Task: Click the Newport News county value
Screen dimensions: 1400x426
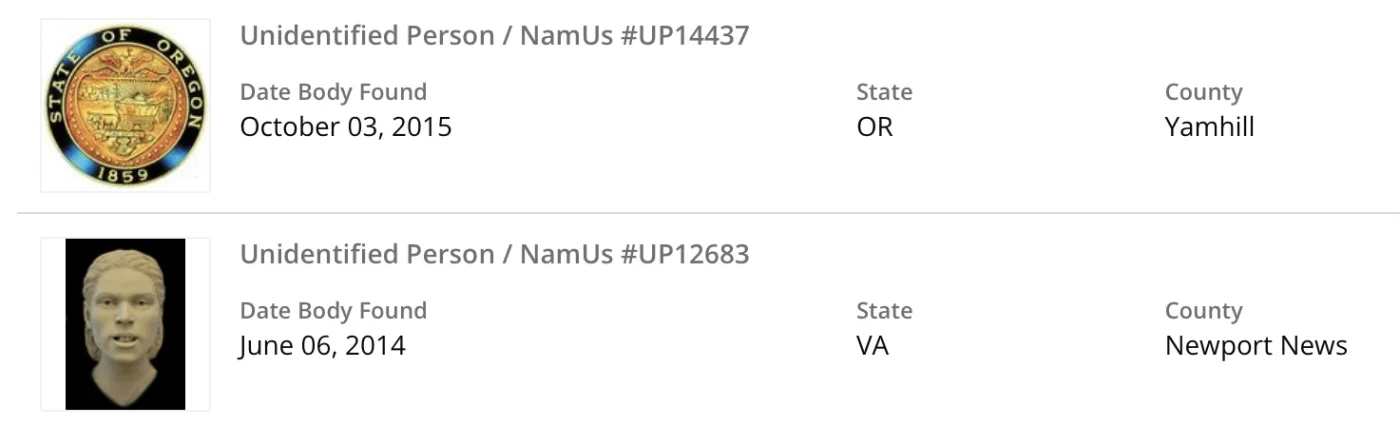Action: pyautogui.click(x=1256, y=346)
